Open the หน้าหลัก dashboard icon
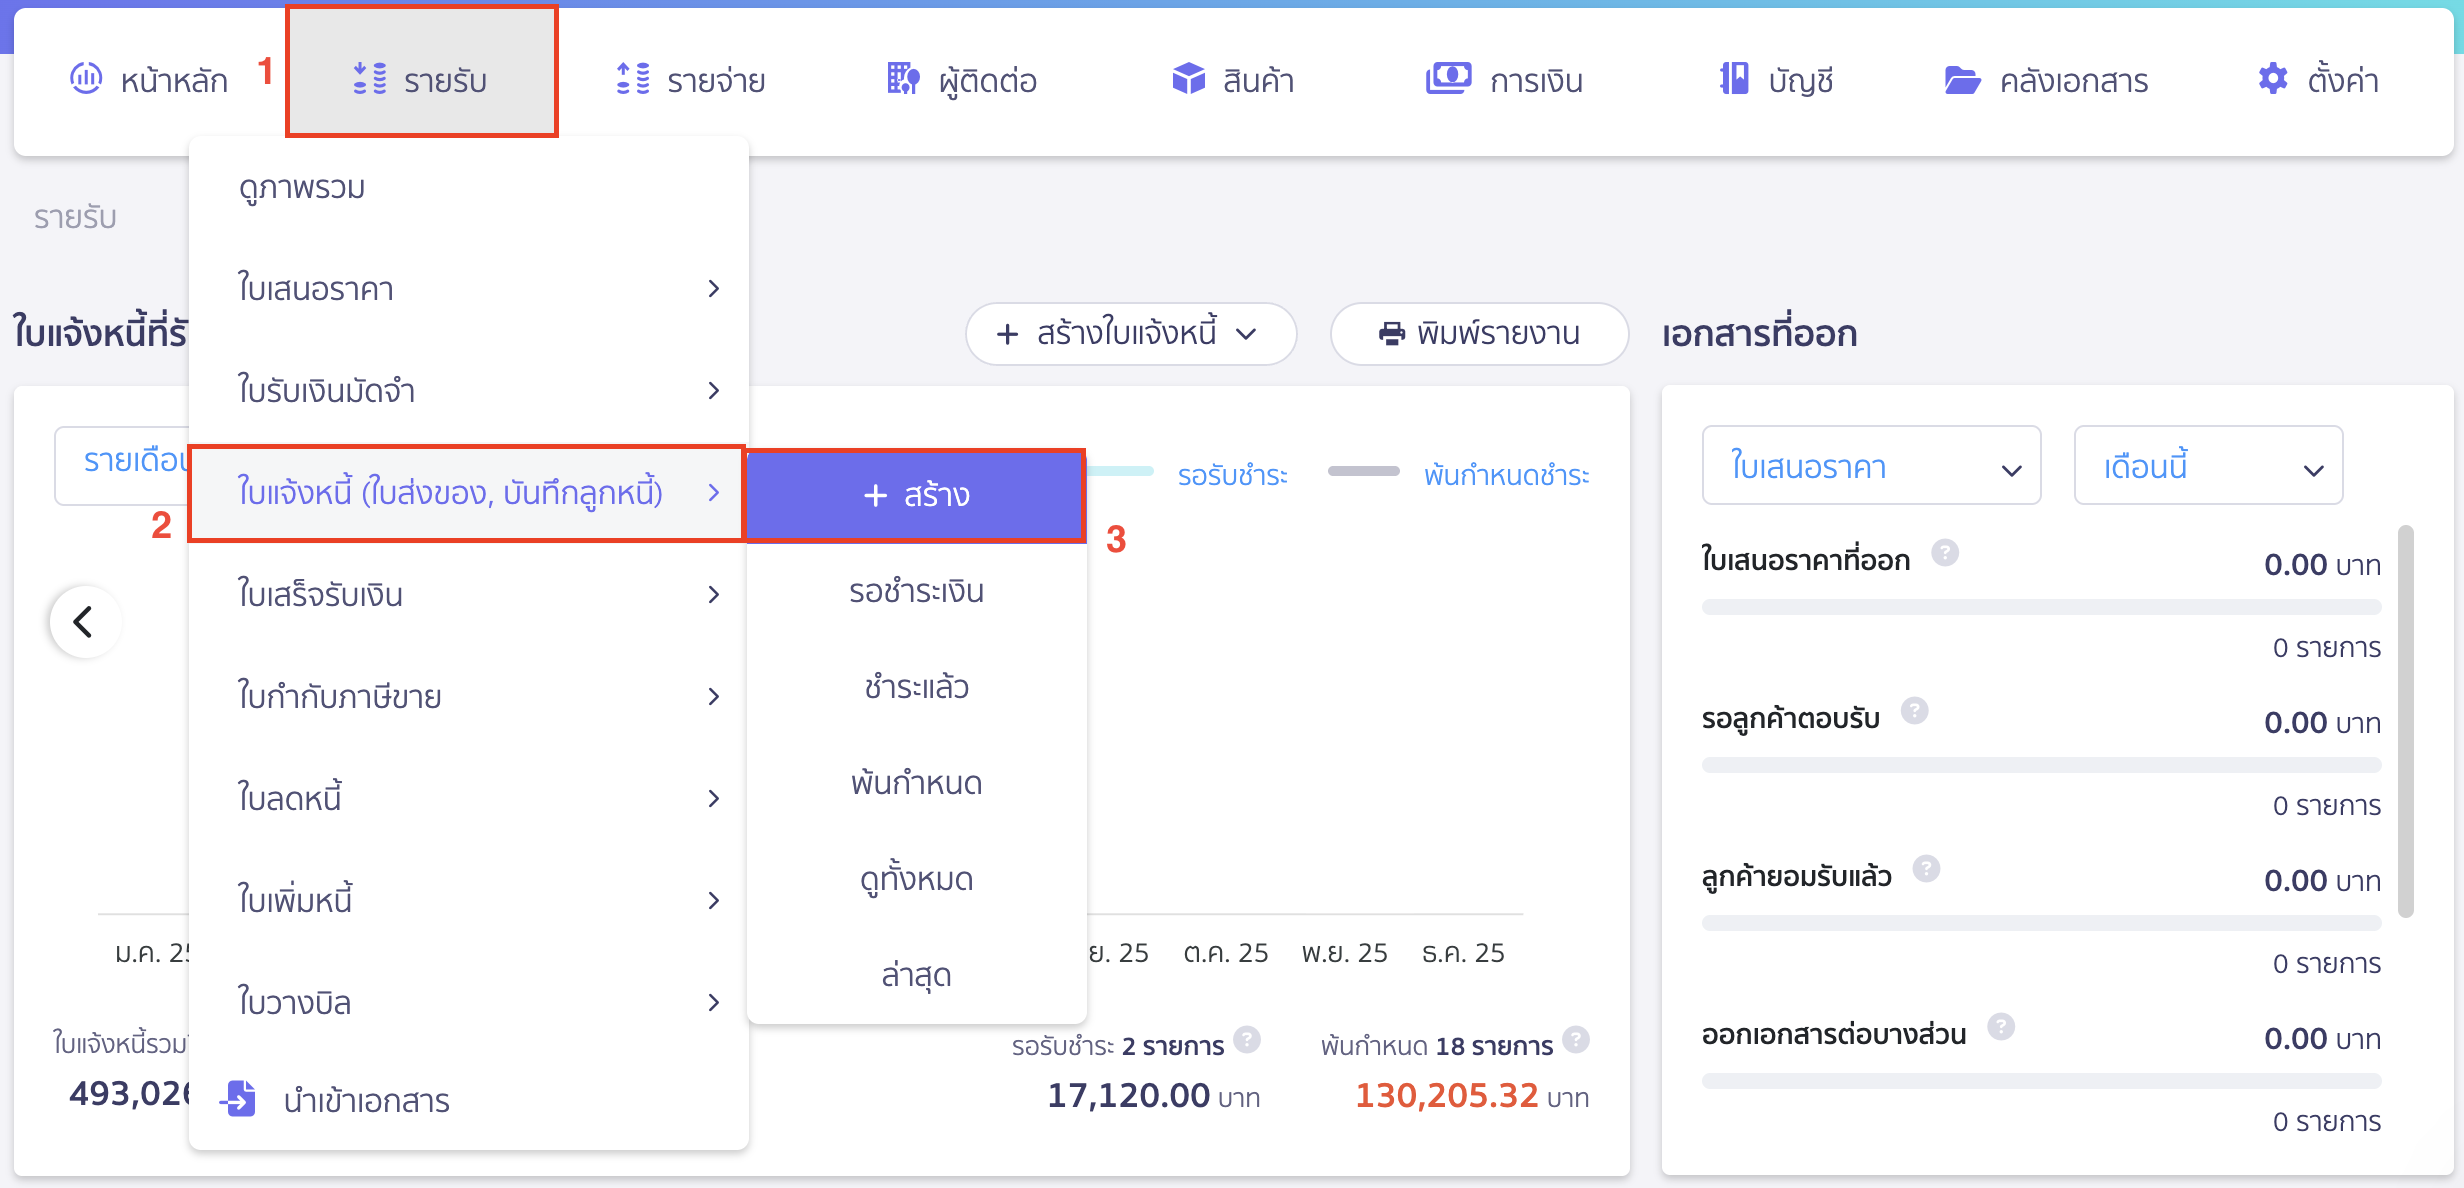 click(86, 78)
